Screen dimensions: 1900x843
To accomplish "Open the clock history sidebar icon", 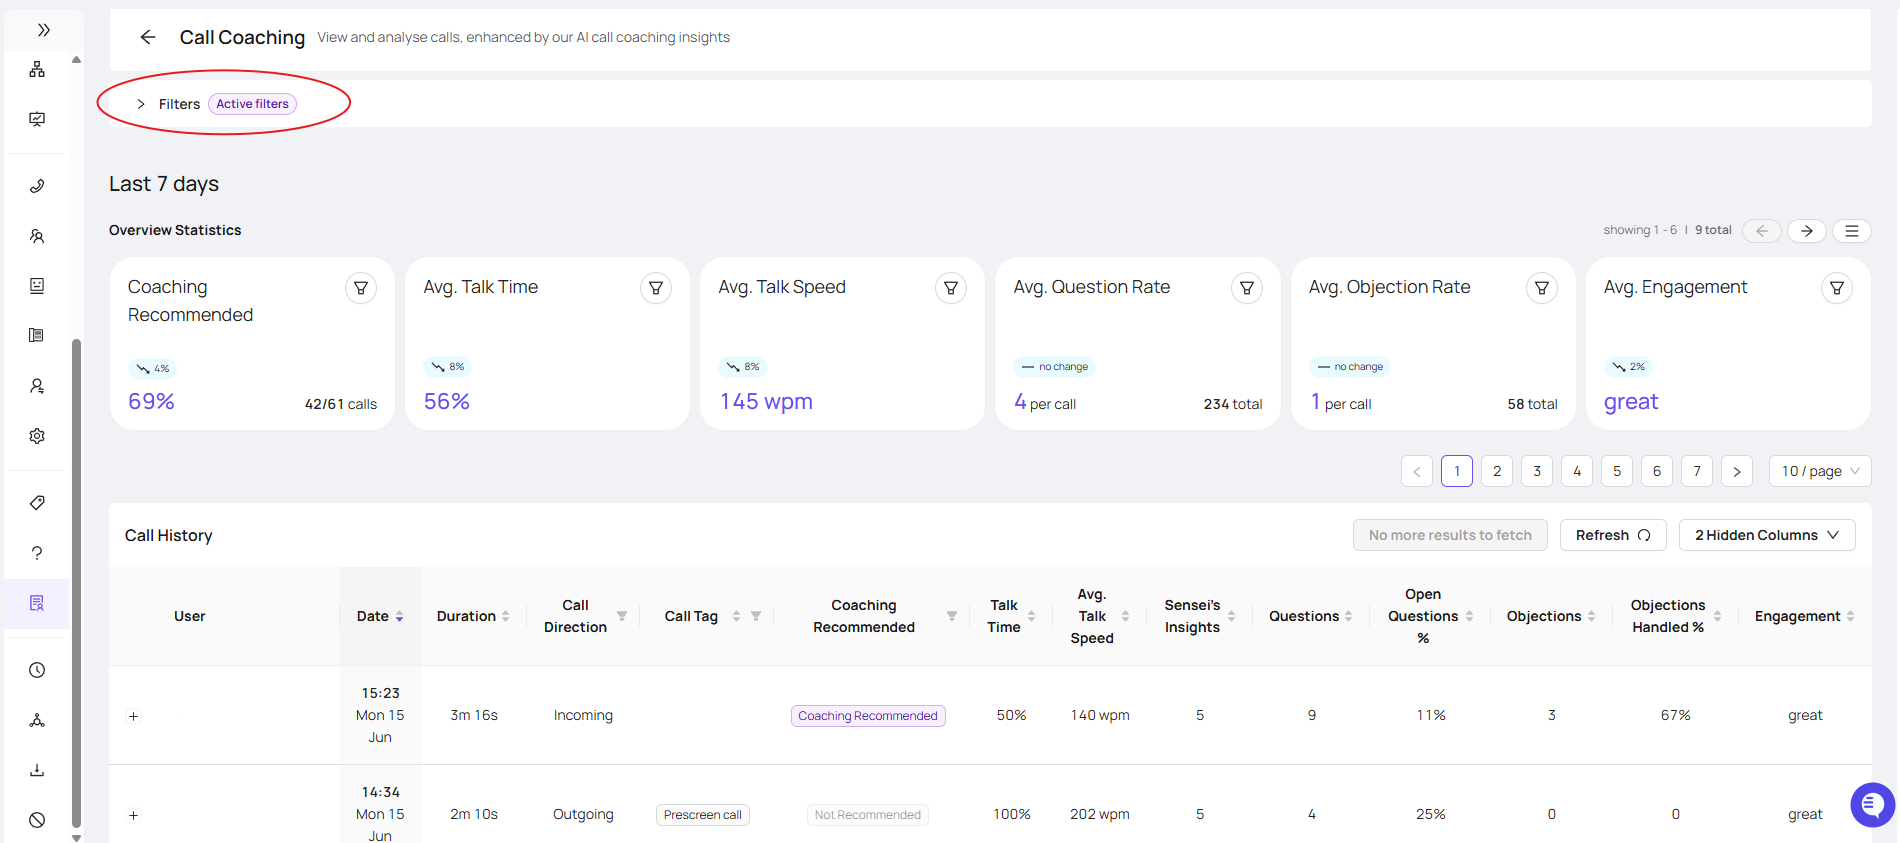I will (x=37, y=670).
